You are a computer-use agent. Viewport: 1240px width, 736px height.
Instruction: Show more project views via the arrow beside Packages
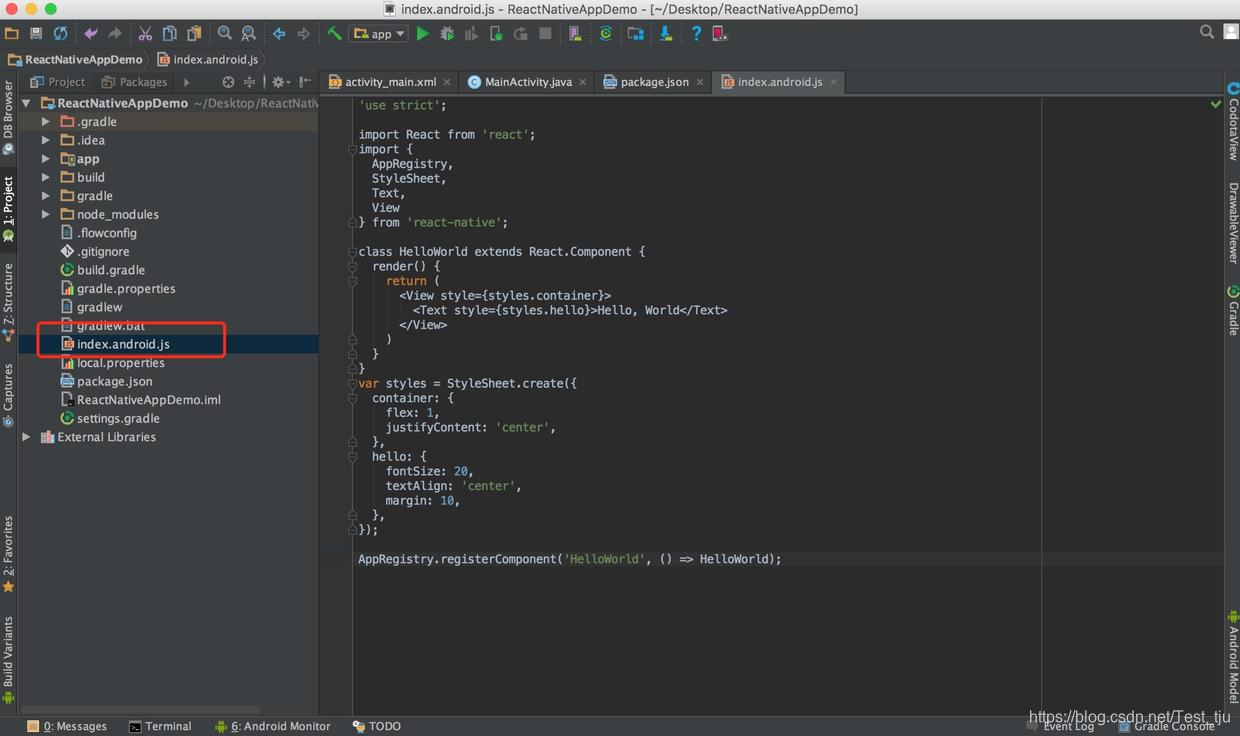[186, 82]
